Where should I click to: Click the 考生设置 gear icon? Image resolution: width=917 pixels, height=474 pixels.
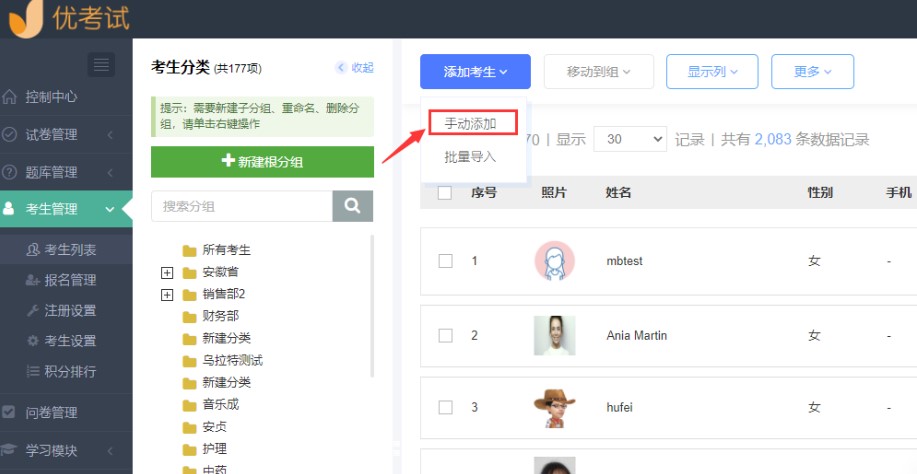33,341
